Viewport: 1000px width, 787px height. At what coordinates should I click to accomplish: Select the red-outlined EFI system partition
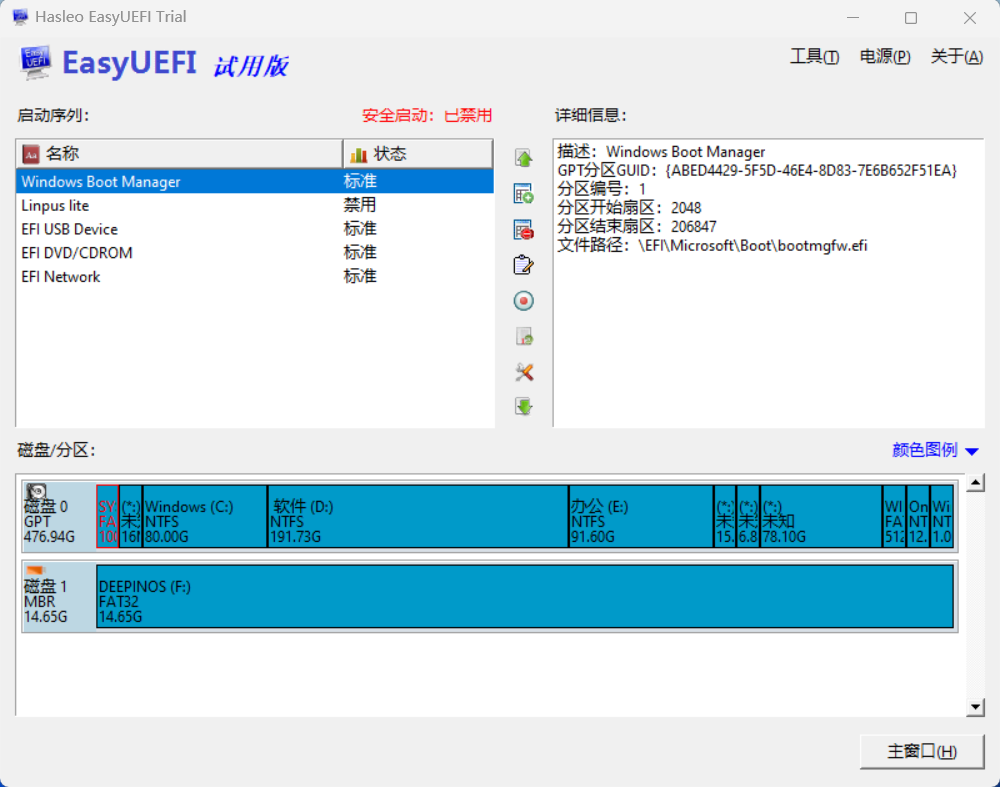pyautogui.click(x=108, y=516)
